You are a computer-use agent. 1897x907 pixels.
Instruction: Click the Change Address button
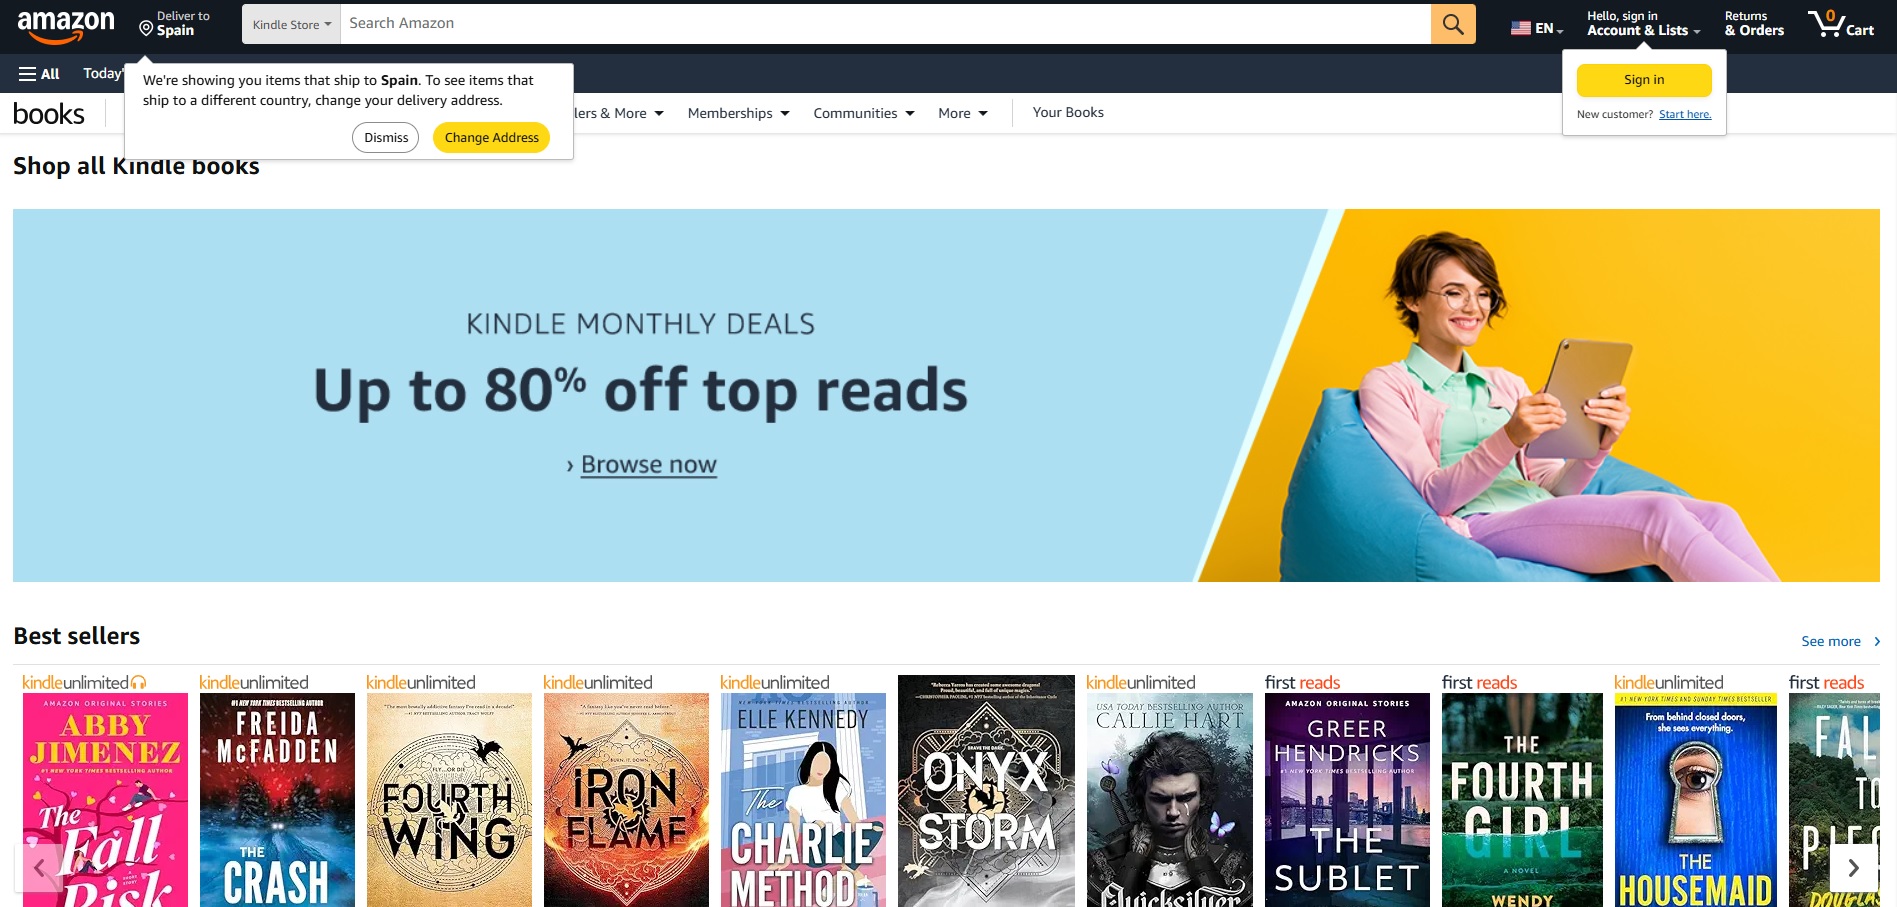tap(491, 137)
